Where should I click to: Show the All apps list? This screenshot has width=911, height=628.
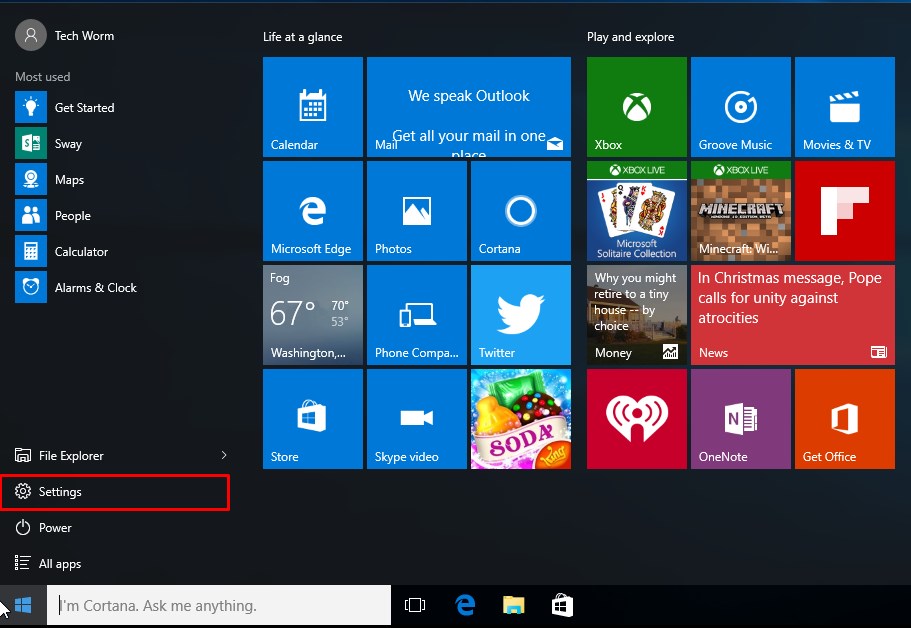pos(59,564)
